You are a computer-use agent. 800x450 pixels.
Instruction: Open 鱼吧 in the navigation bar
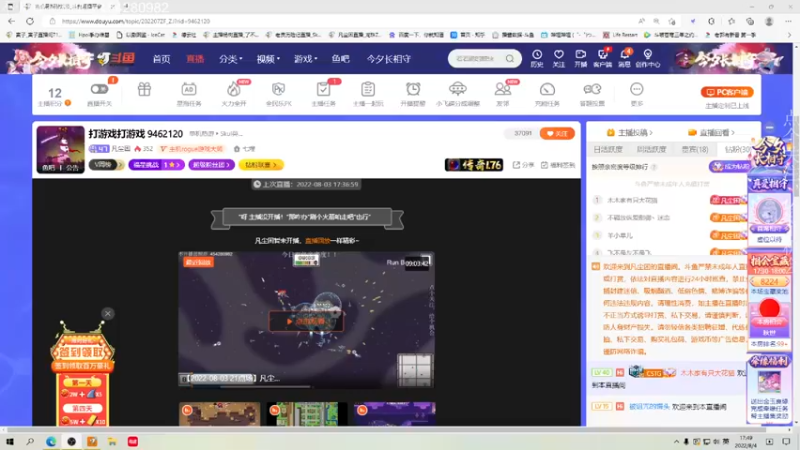pos(340,59)
